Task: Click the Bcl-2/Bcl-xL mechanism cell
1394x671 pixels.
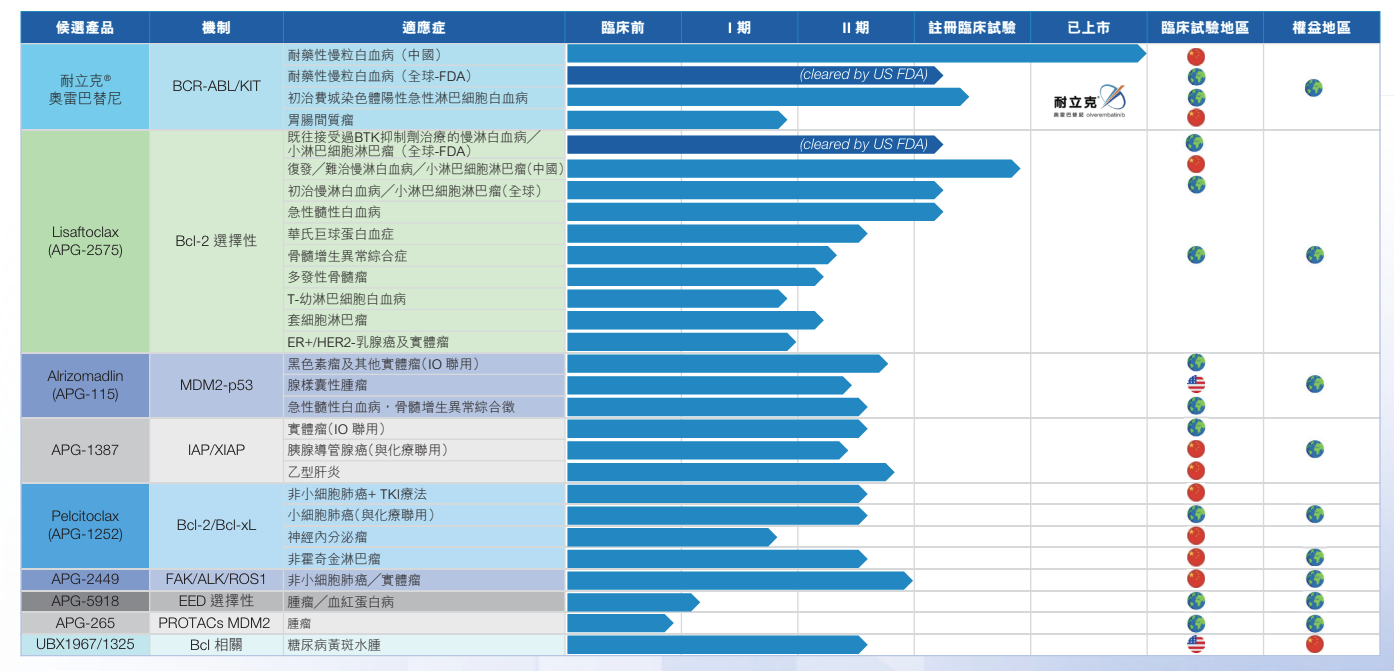Action: tap(216, 525)
